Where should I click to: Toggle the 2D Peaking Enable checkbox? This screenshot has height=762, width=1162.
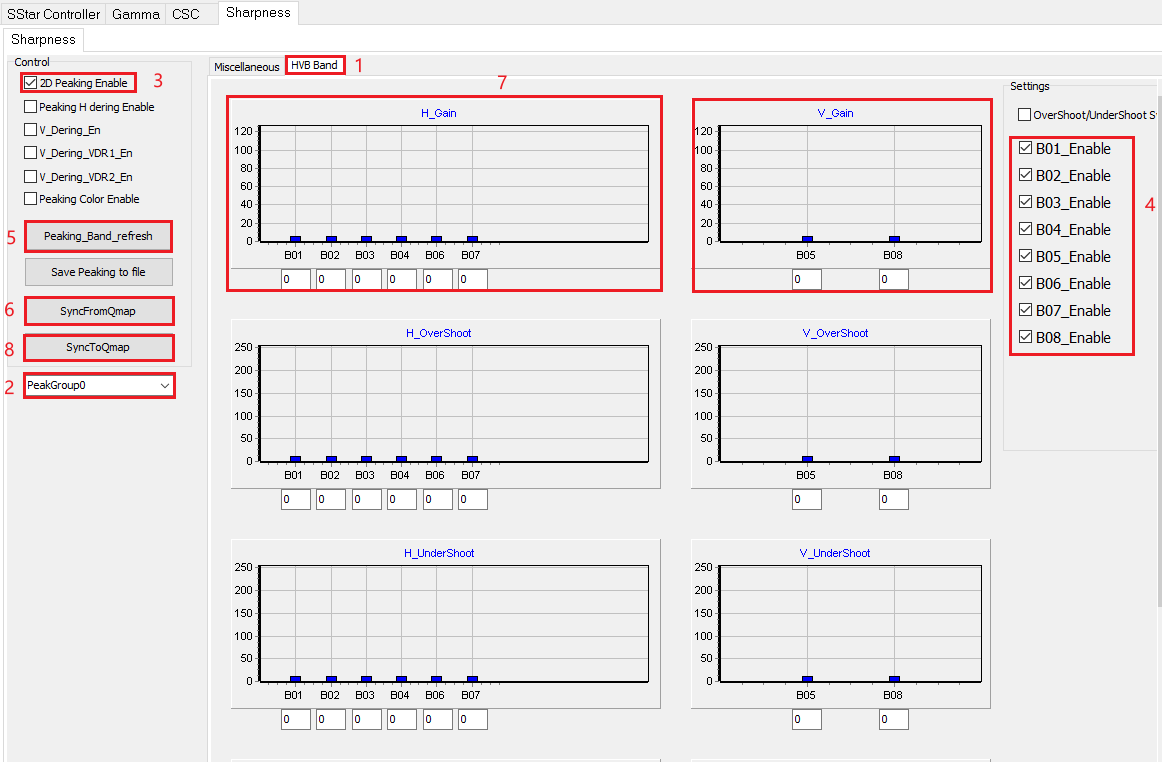point(30,83)
